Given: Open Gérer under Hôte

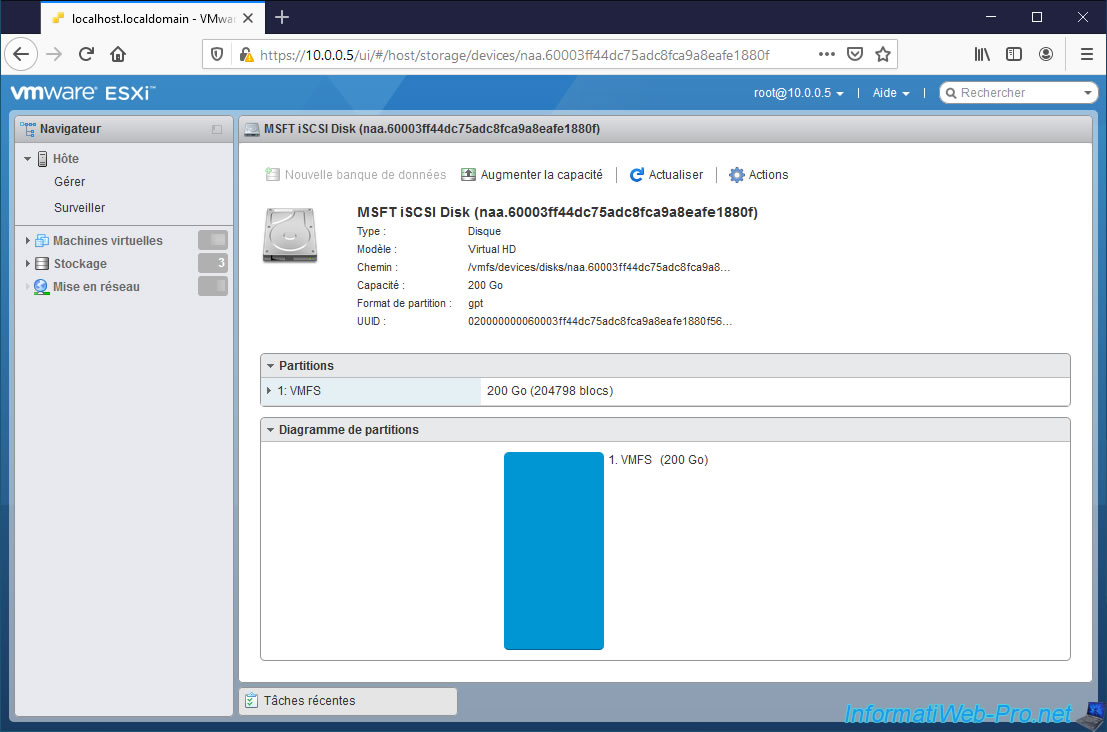Looking at the screenshot, I should [x=69, y=181].
